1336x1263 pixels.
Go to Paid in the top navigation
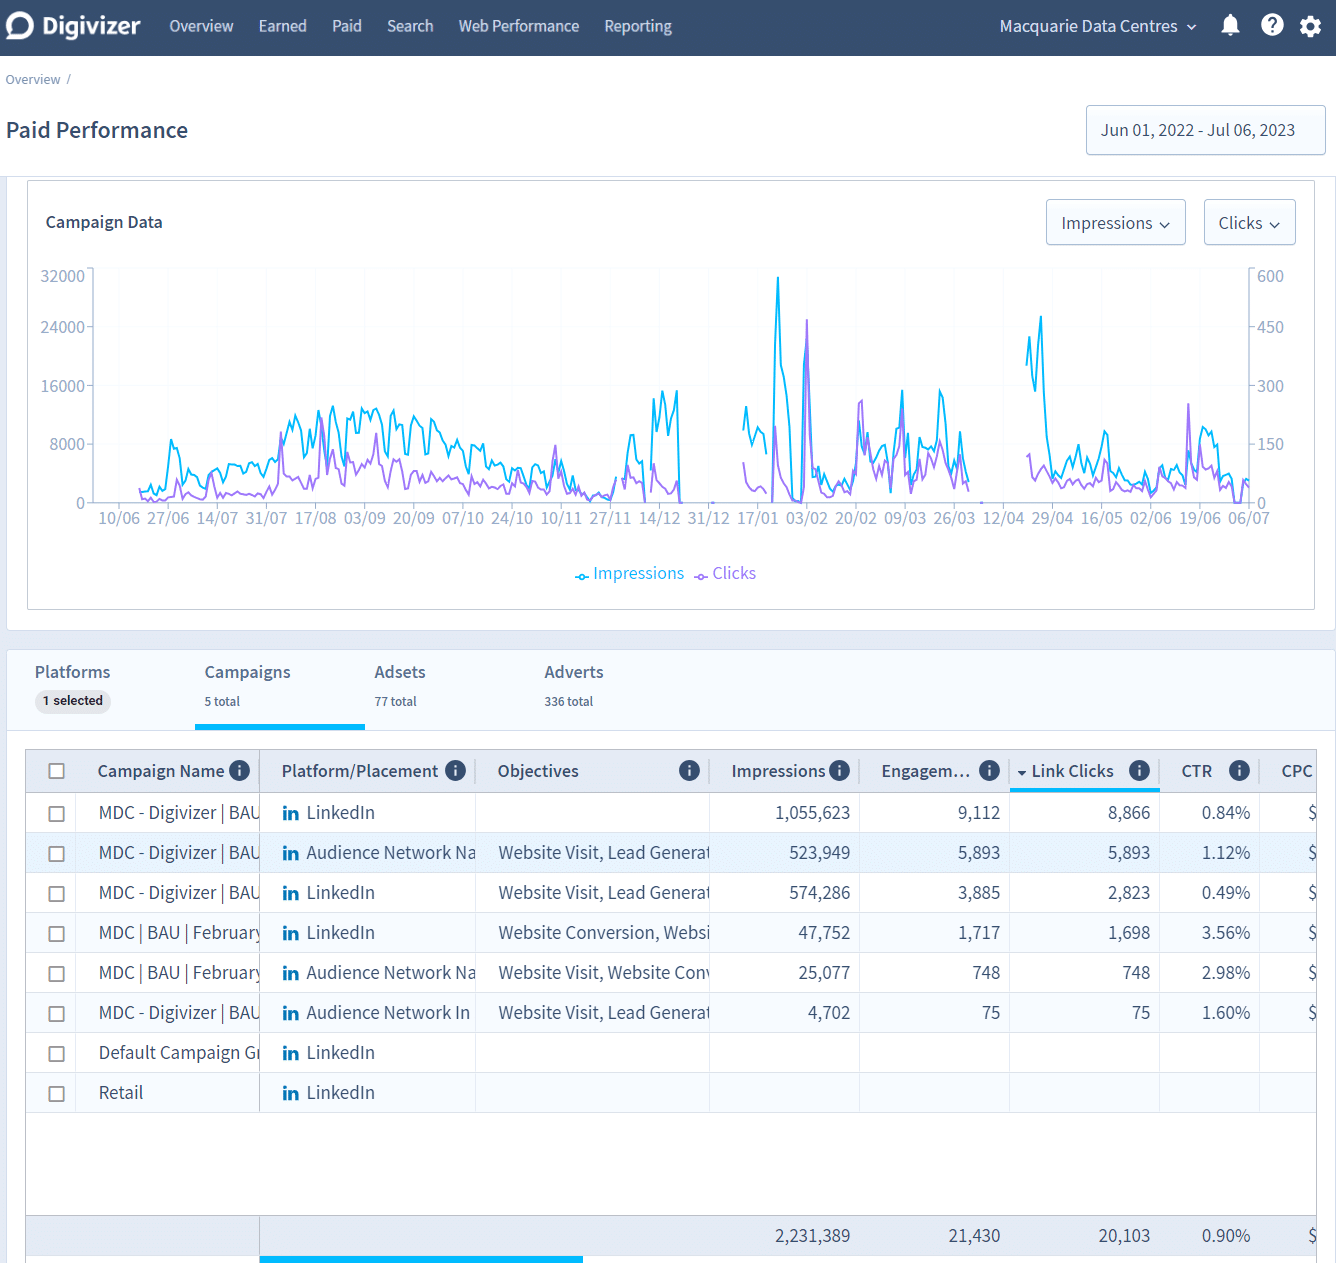pyautogui.click(x=347, y=26)
